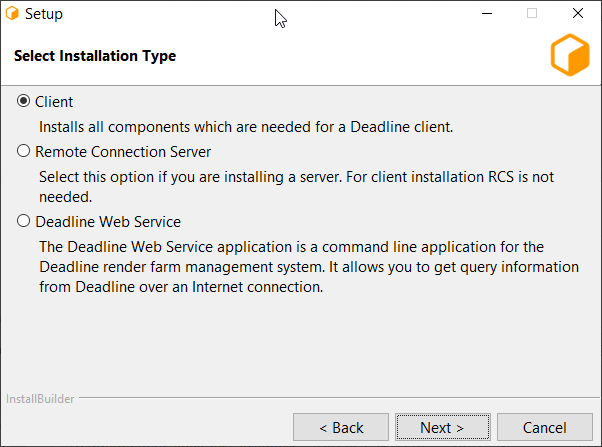Image resolution: width=602 pixels, height=447 pixels.
Task: Click the "Deadline Web Service" label text
Action: [x=108, y=222]
